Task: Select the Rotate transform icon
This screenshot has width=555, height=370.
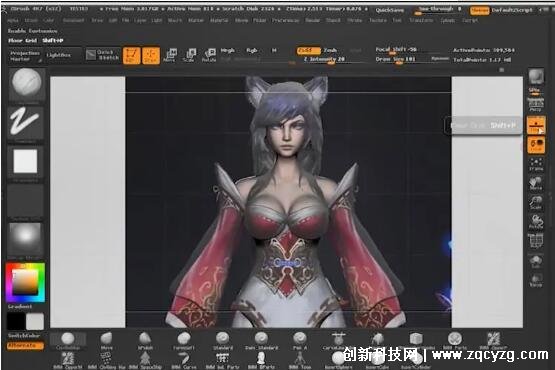Action: [x=209, y=56]
